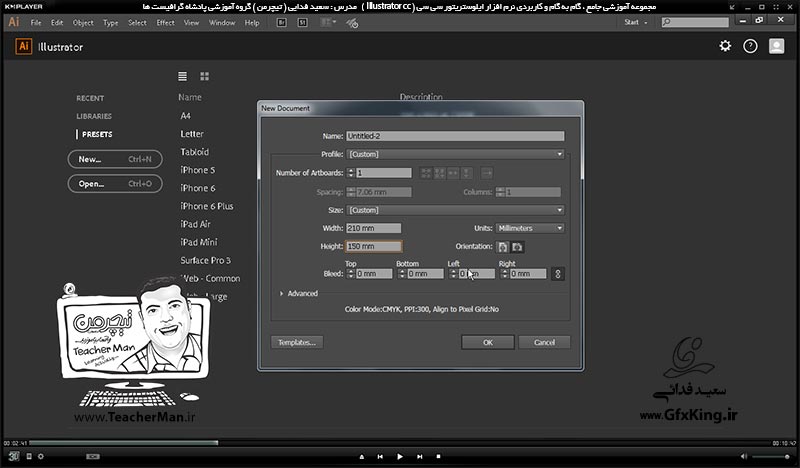The image size is (800, 468).
Task: Click the stop button in KMPlayer
Action: click(x=438, y=456)
